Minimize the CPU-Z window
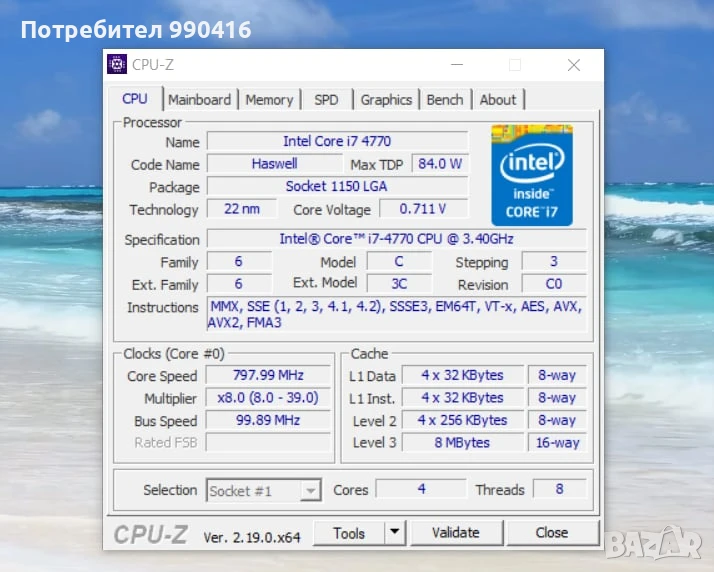714x572 pixels. point(457,65)
